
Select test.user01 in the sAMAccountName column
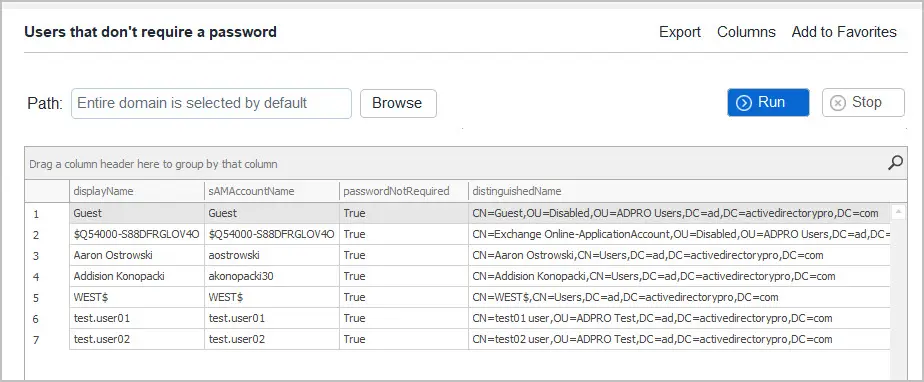coord(272,318)
